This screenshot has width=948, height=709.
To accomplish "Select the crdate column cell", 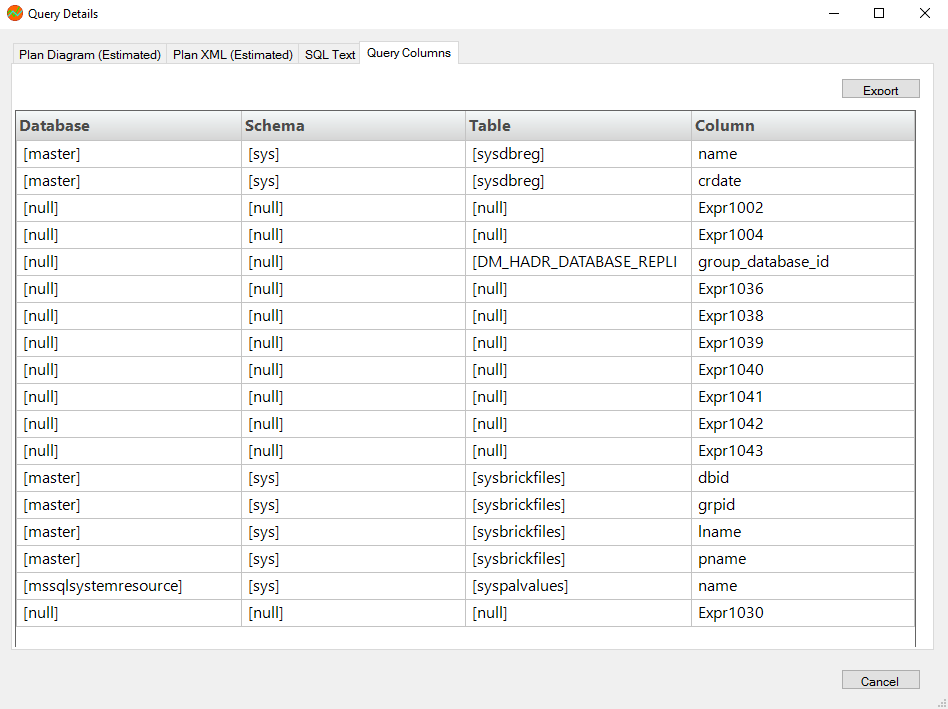I will pyautogui.click(x=803, y=181).
